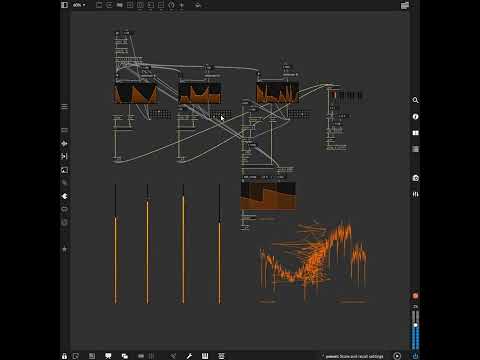
Task: Open the snapshots camera icon
Action: pyautogui.click(x=415, y=178)
